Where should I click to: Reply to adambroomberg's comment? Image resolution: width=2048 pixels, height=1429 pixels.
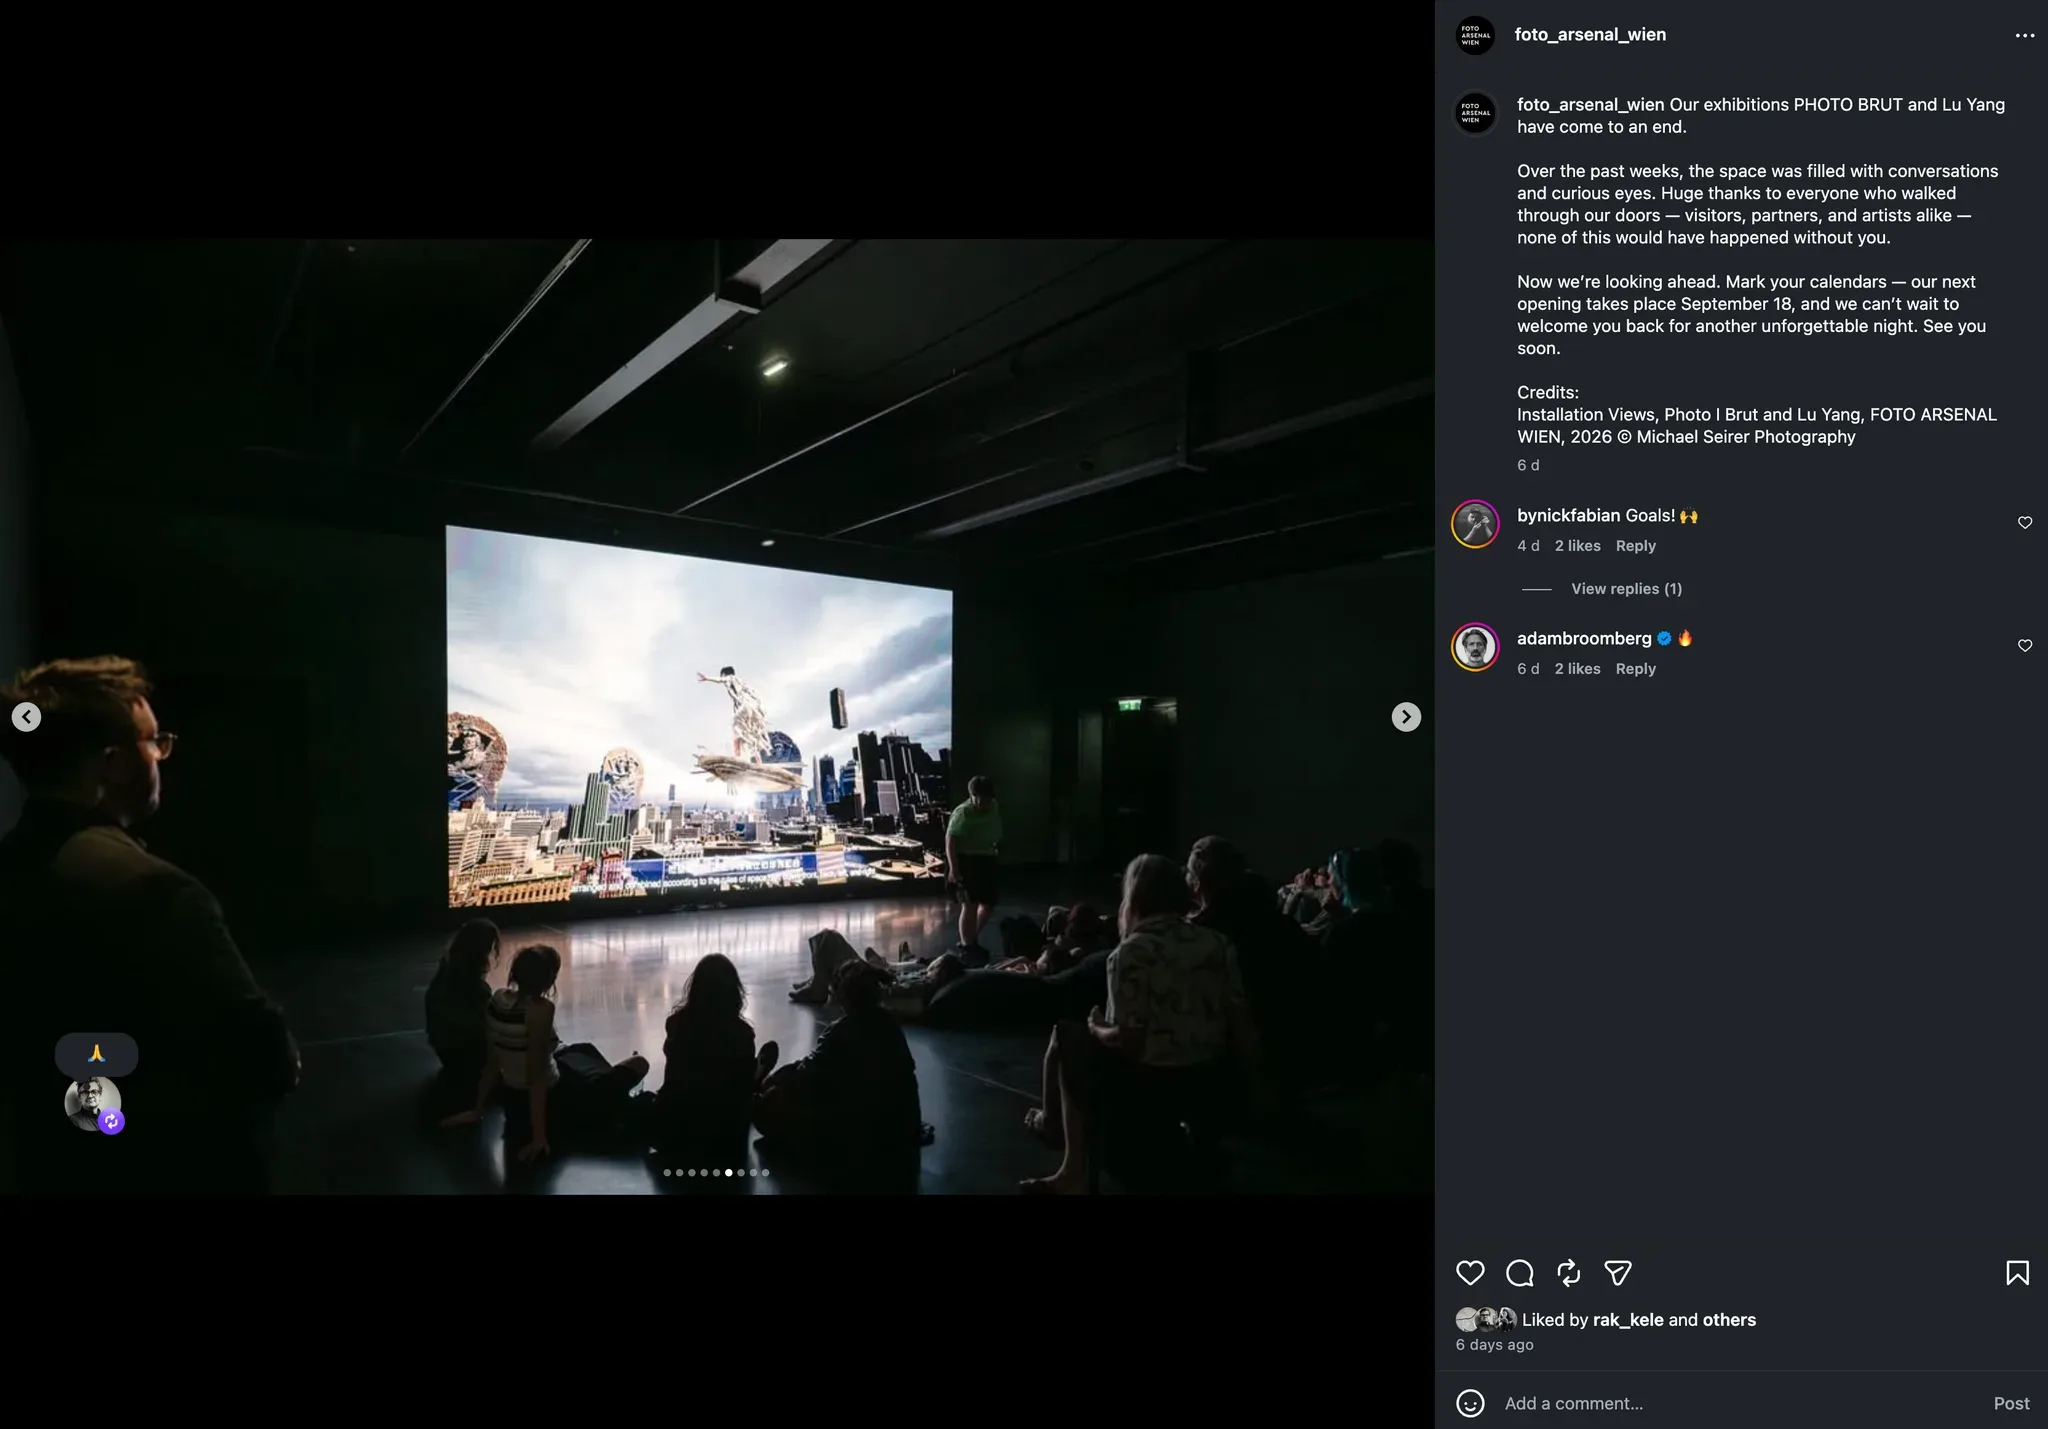coord(1636,669)
